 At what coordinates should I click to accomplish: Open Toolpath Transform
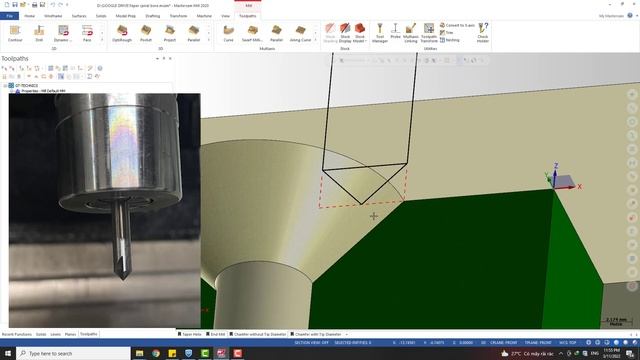click(x=429, y=33)
